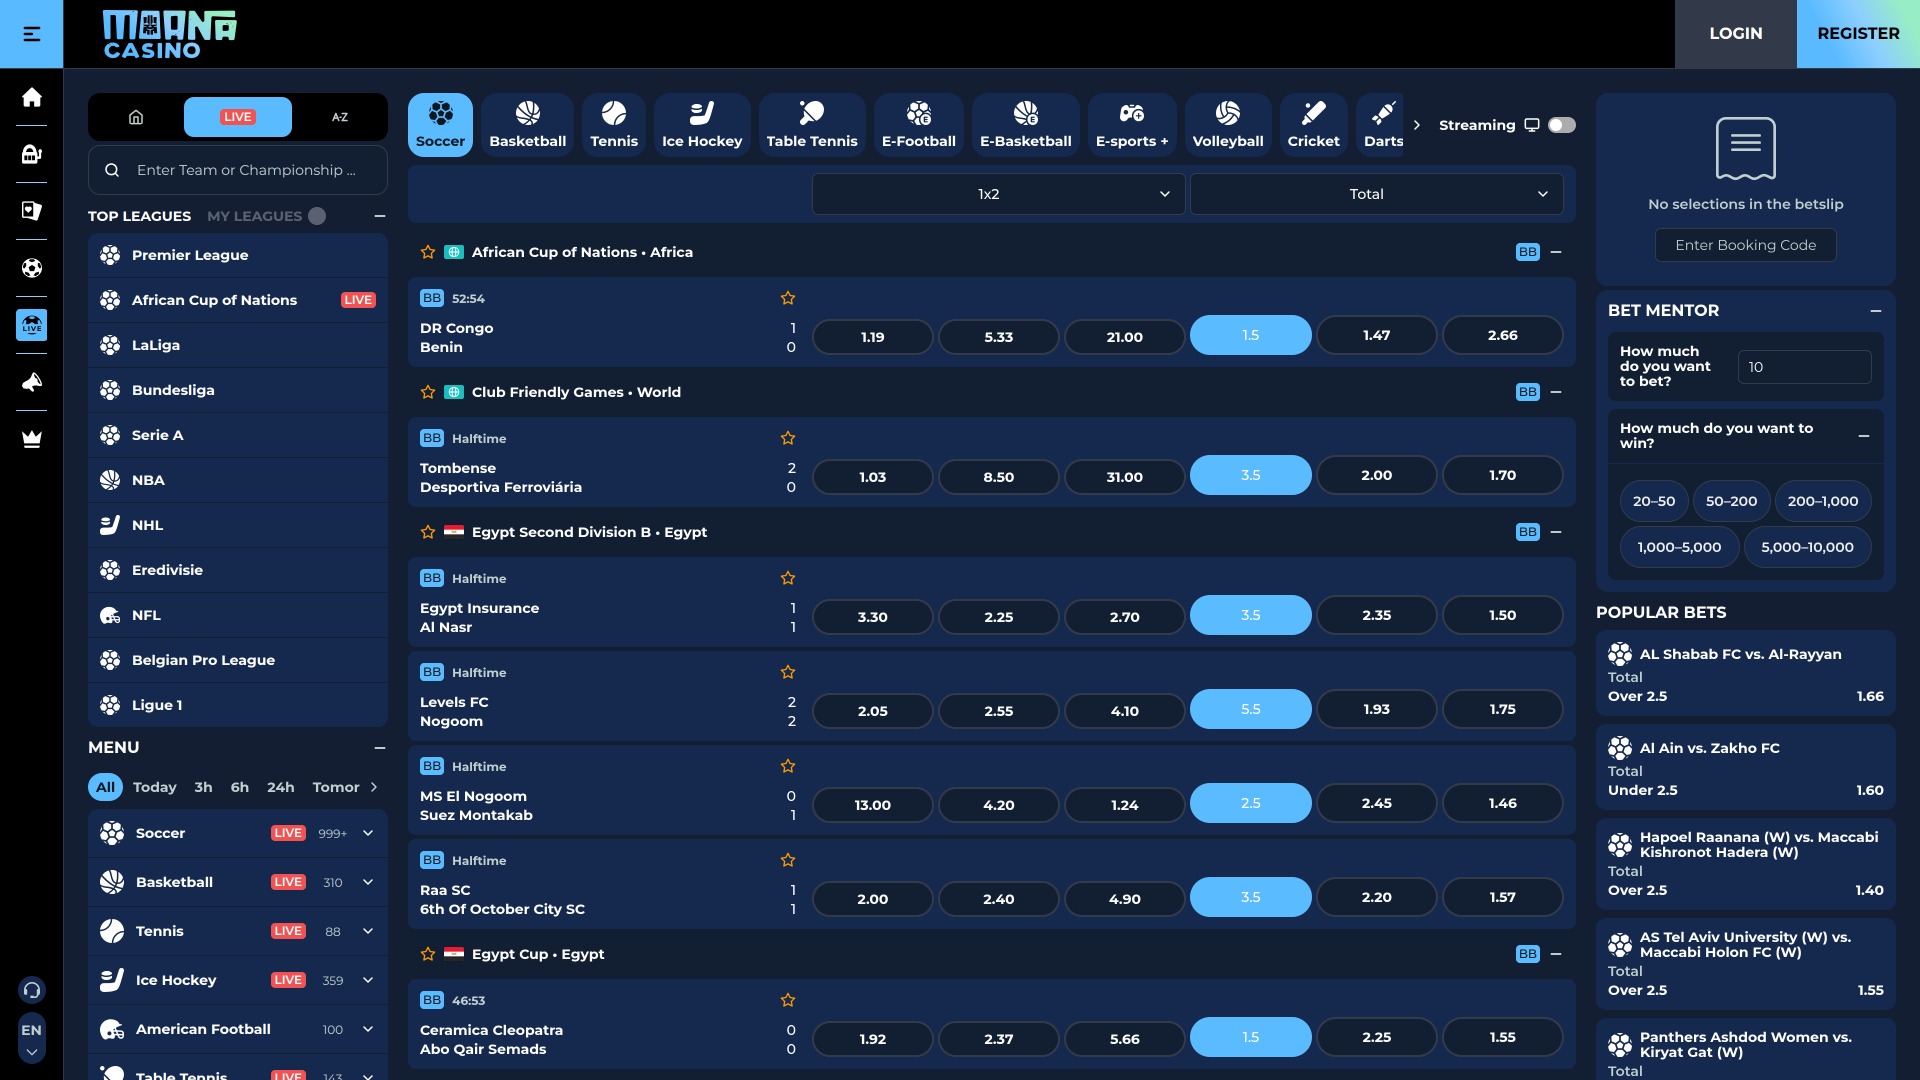Favorite the DR Congo vs Benin match

(788, 298)
